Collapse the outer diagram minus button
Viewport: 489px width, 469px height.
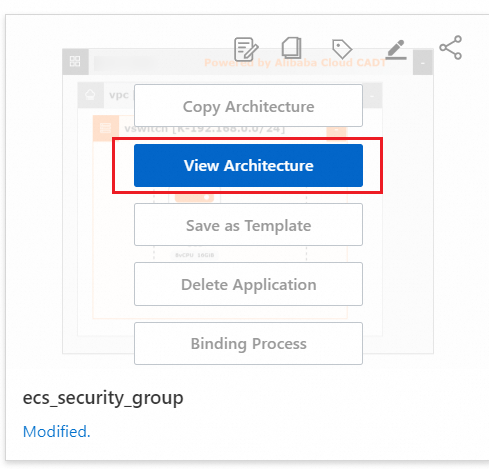[423, 62]
